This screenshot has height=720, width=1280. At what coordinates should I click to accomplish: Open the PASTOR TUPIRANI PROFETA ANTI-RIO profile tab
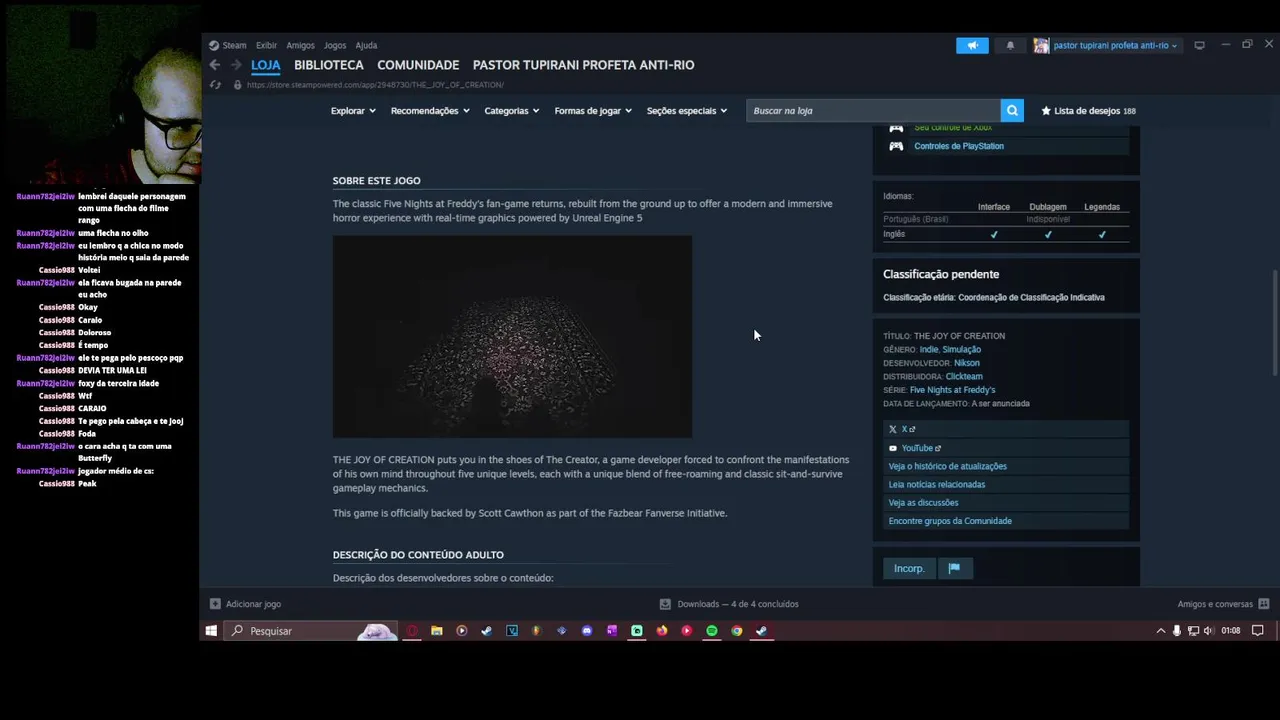[x=583, y=65]
